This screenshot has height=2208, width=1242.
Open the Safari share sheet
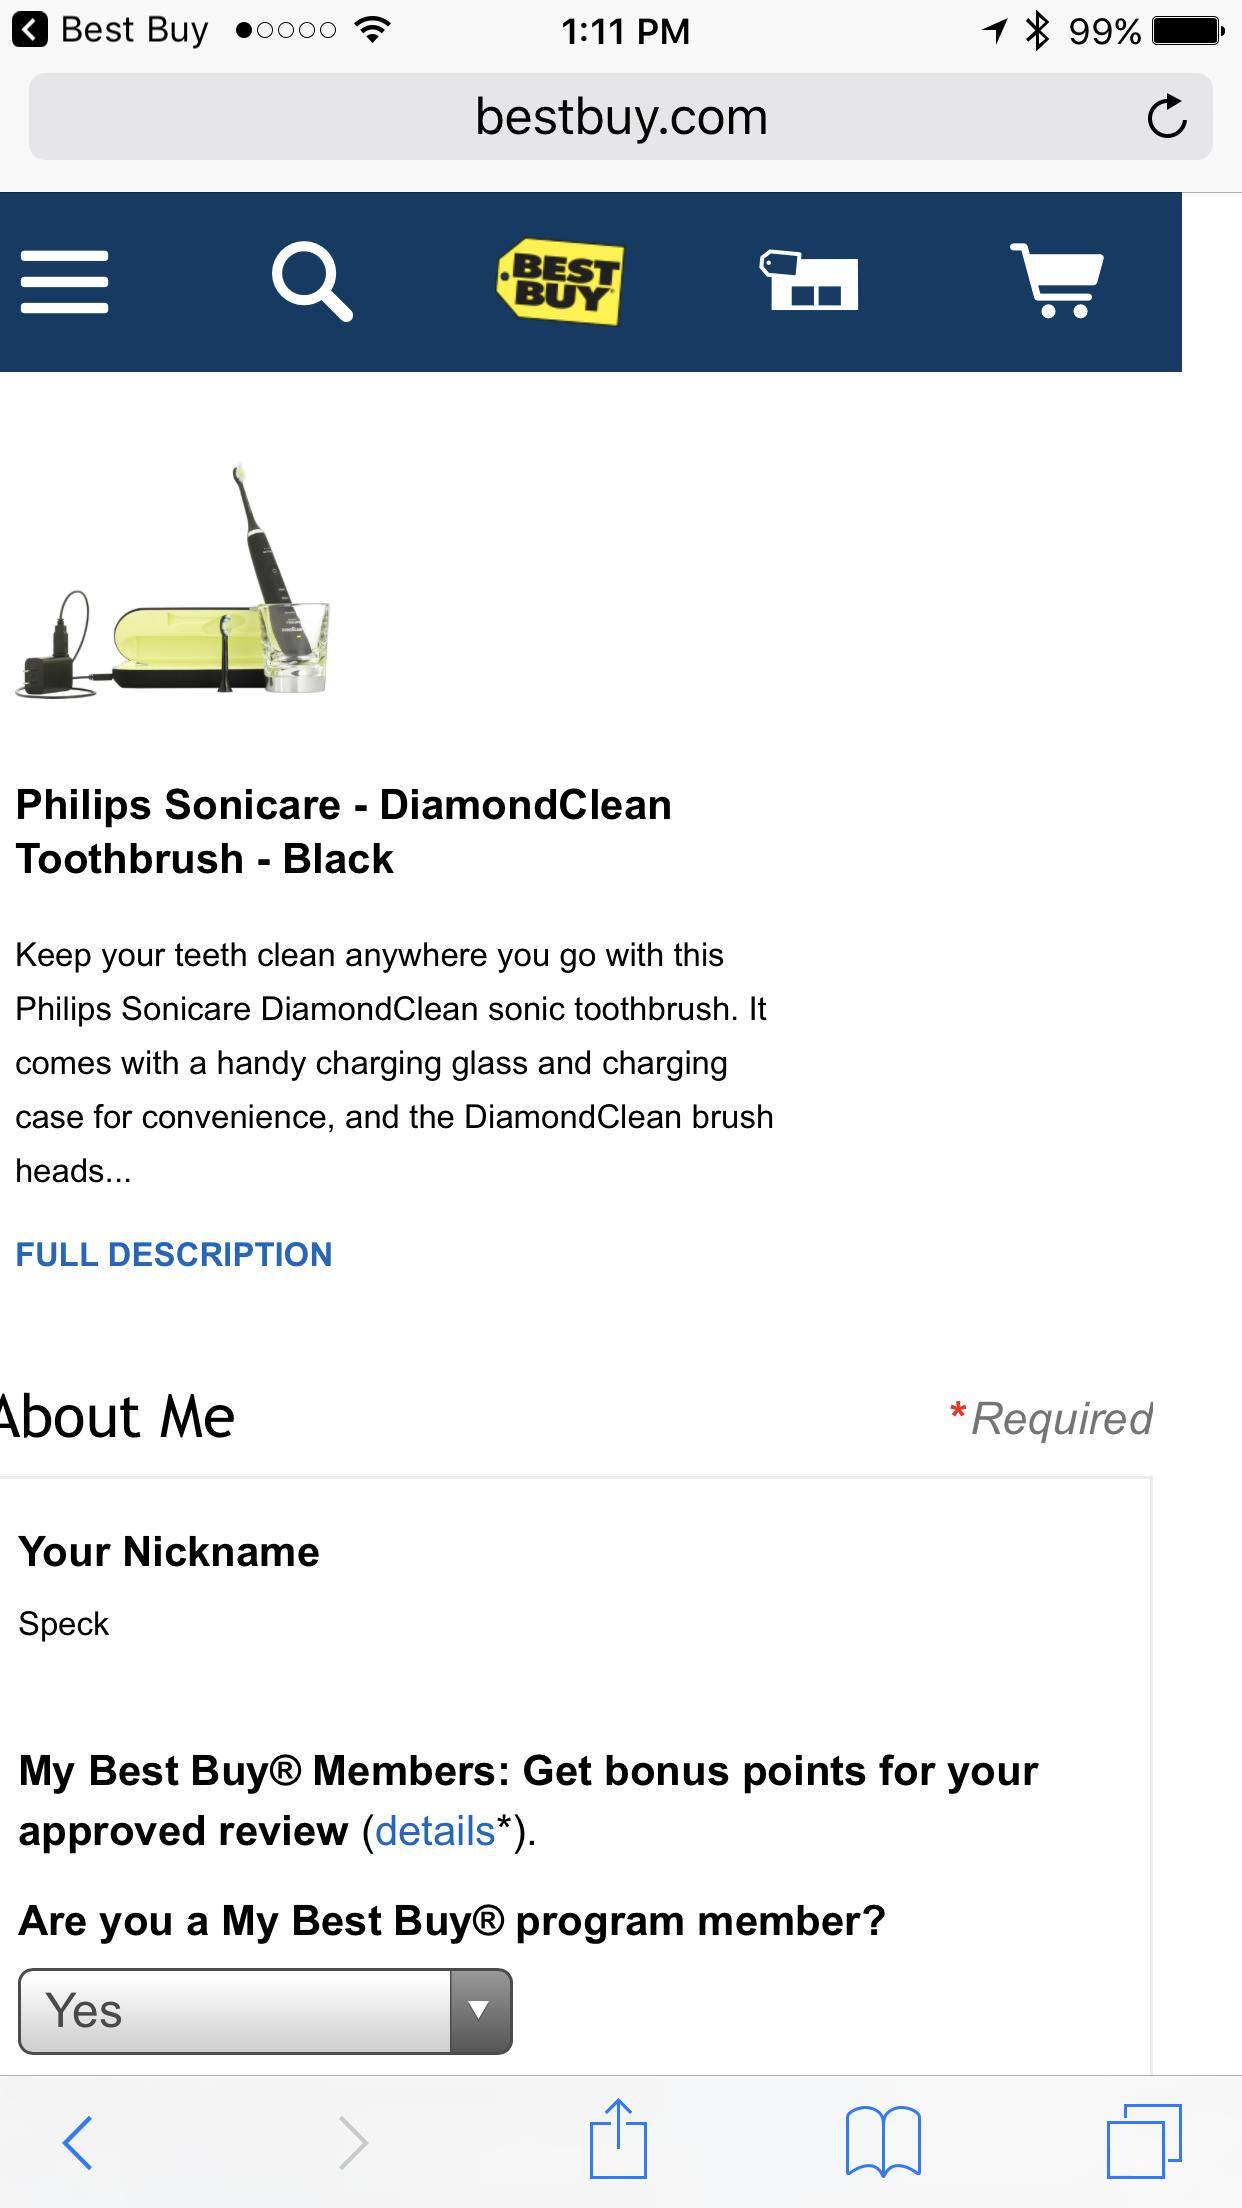618,2140
